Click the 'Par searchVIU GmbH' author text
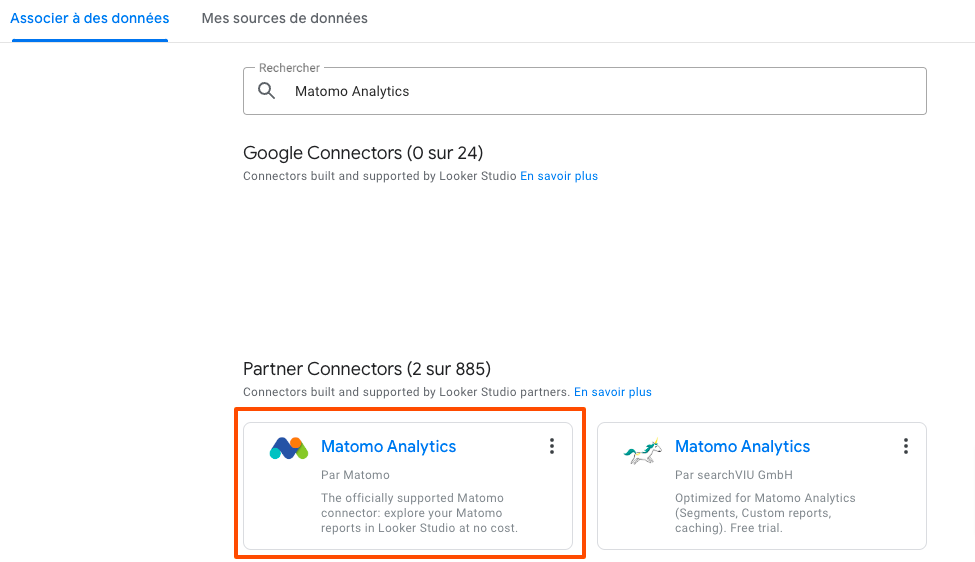The height and width of the screenshot is (562, 975). tap(734, 475)
